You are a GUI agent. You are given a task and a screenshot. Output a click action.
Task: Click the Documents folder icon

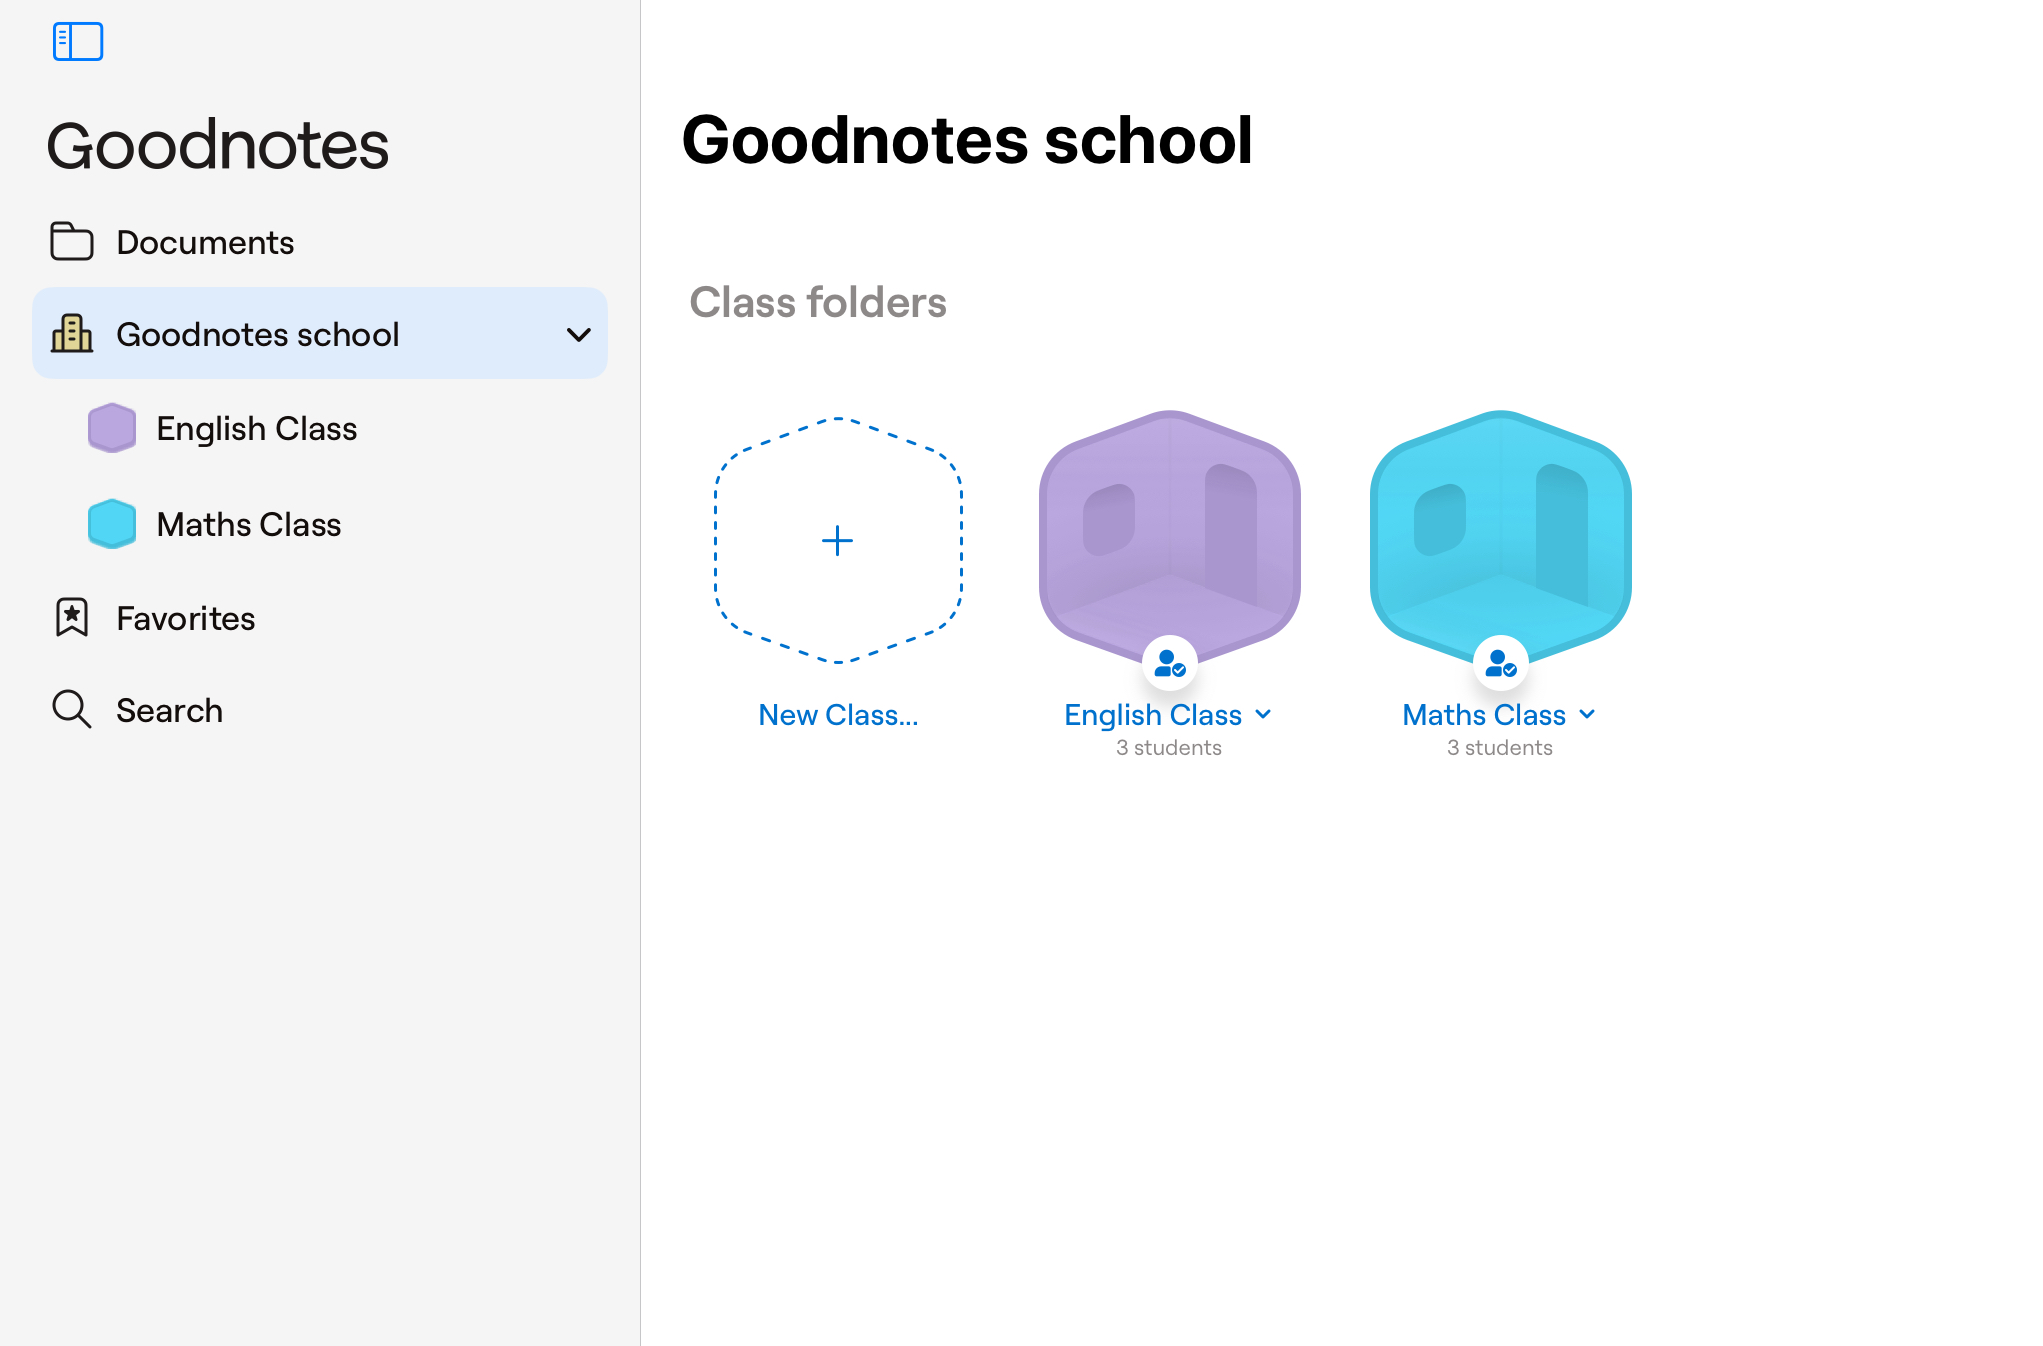point(72,242)
